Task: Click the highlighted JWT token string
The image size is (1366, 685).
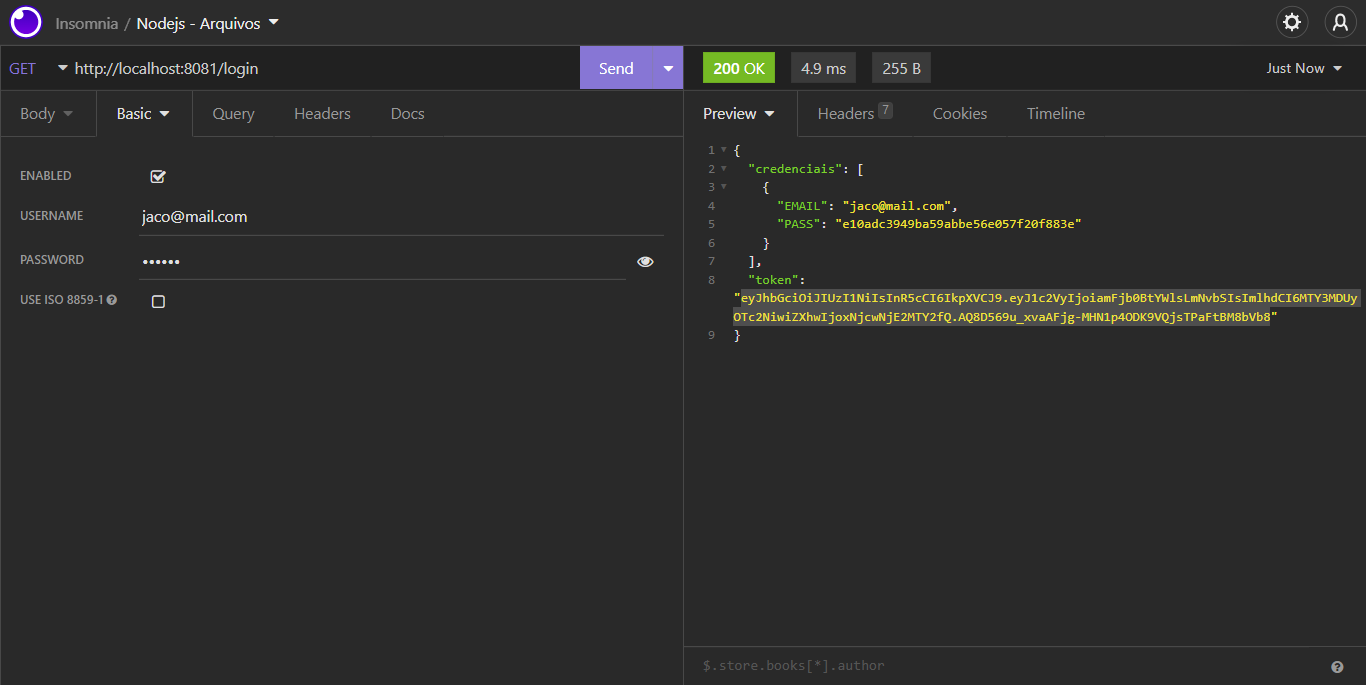Action: pos(1046,308)
